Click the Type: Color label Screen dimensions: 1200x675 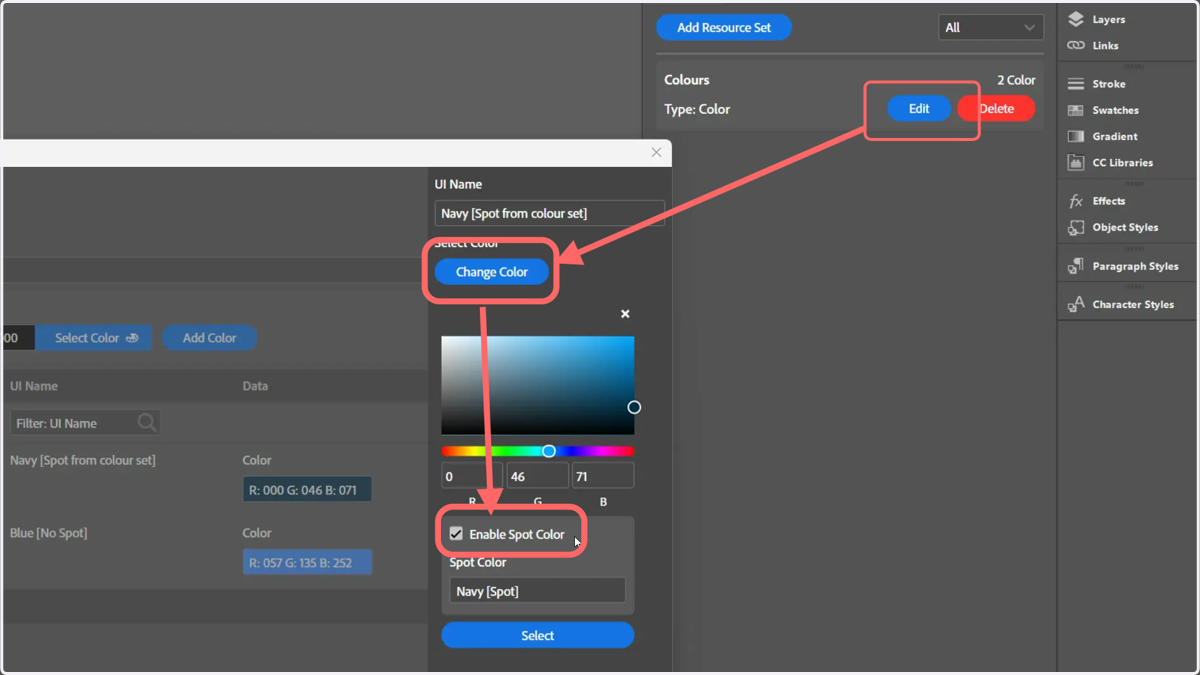point(697,109)
